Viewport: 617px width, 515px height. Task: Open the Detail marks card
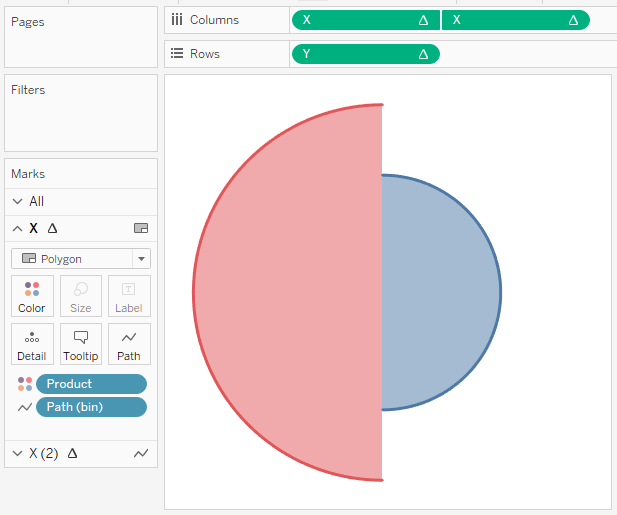tap(32, 344)
